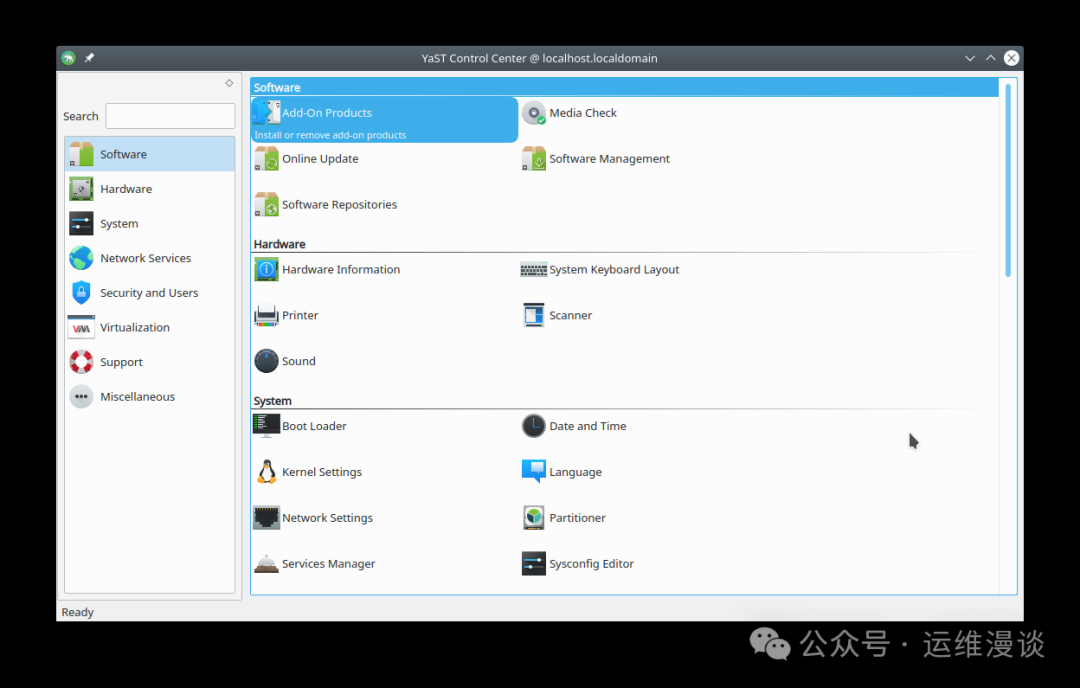Click the Kernel Settings label
1080x688 pixels.
322,472
